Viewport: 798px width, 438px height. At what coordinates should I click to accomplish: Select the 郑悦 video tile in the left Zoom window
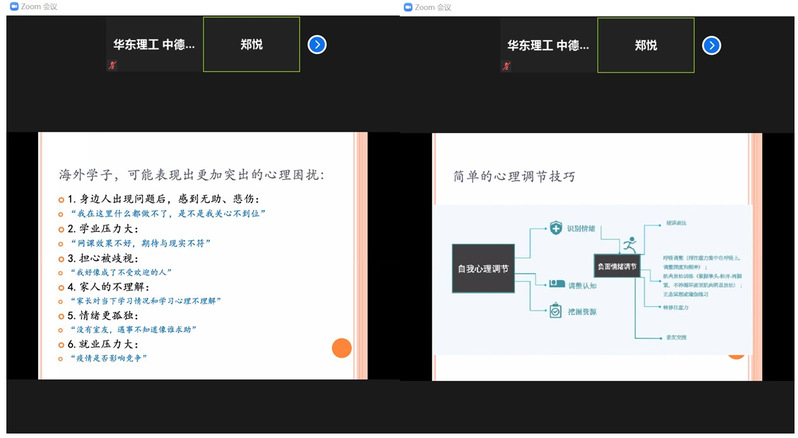(x=252, y=45)
